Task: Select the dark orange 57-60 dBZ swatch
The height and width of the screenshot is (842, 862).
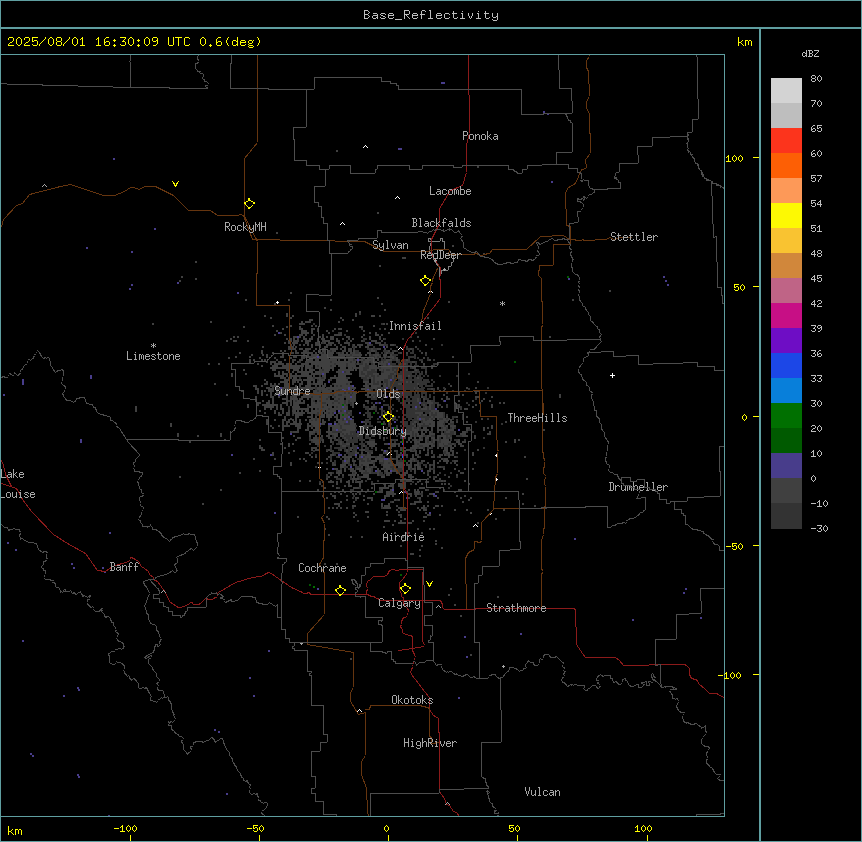Action: [786, 165]
